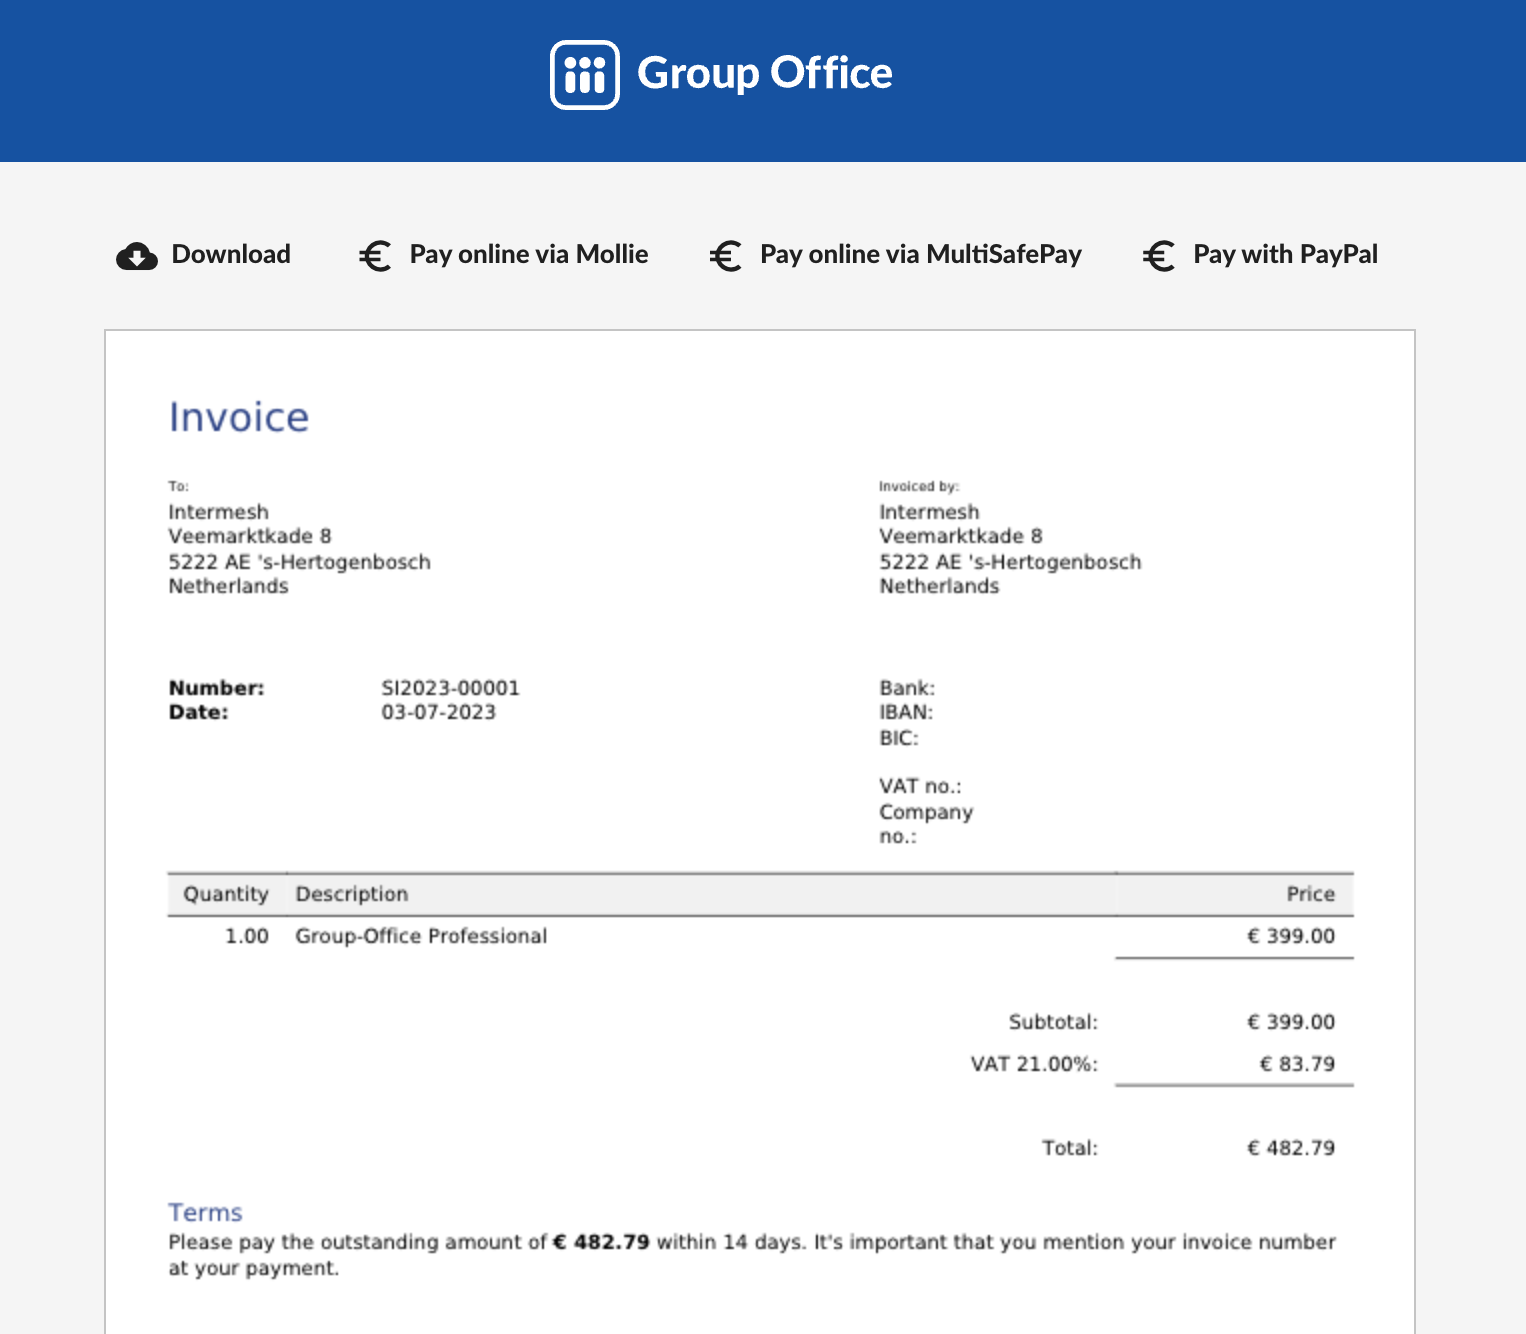Click the Description column header
Image resolution: width=1526 pixels, height=1334 pixels.
[352, 894]
